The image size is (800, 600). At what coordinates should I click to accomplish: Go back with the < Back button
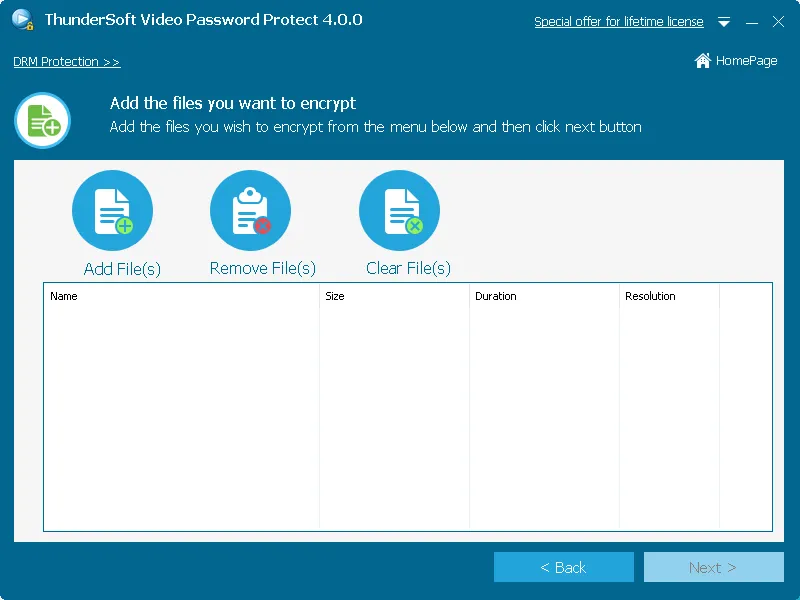click(x=564, y=567)
